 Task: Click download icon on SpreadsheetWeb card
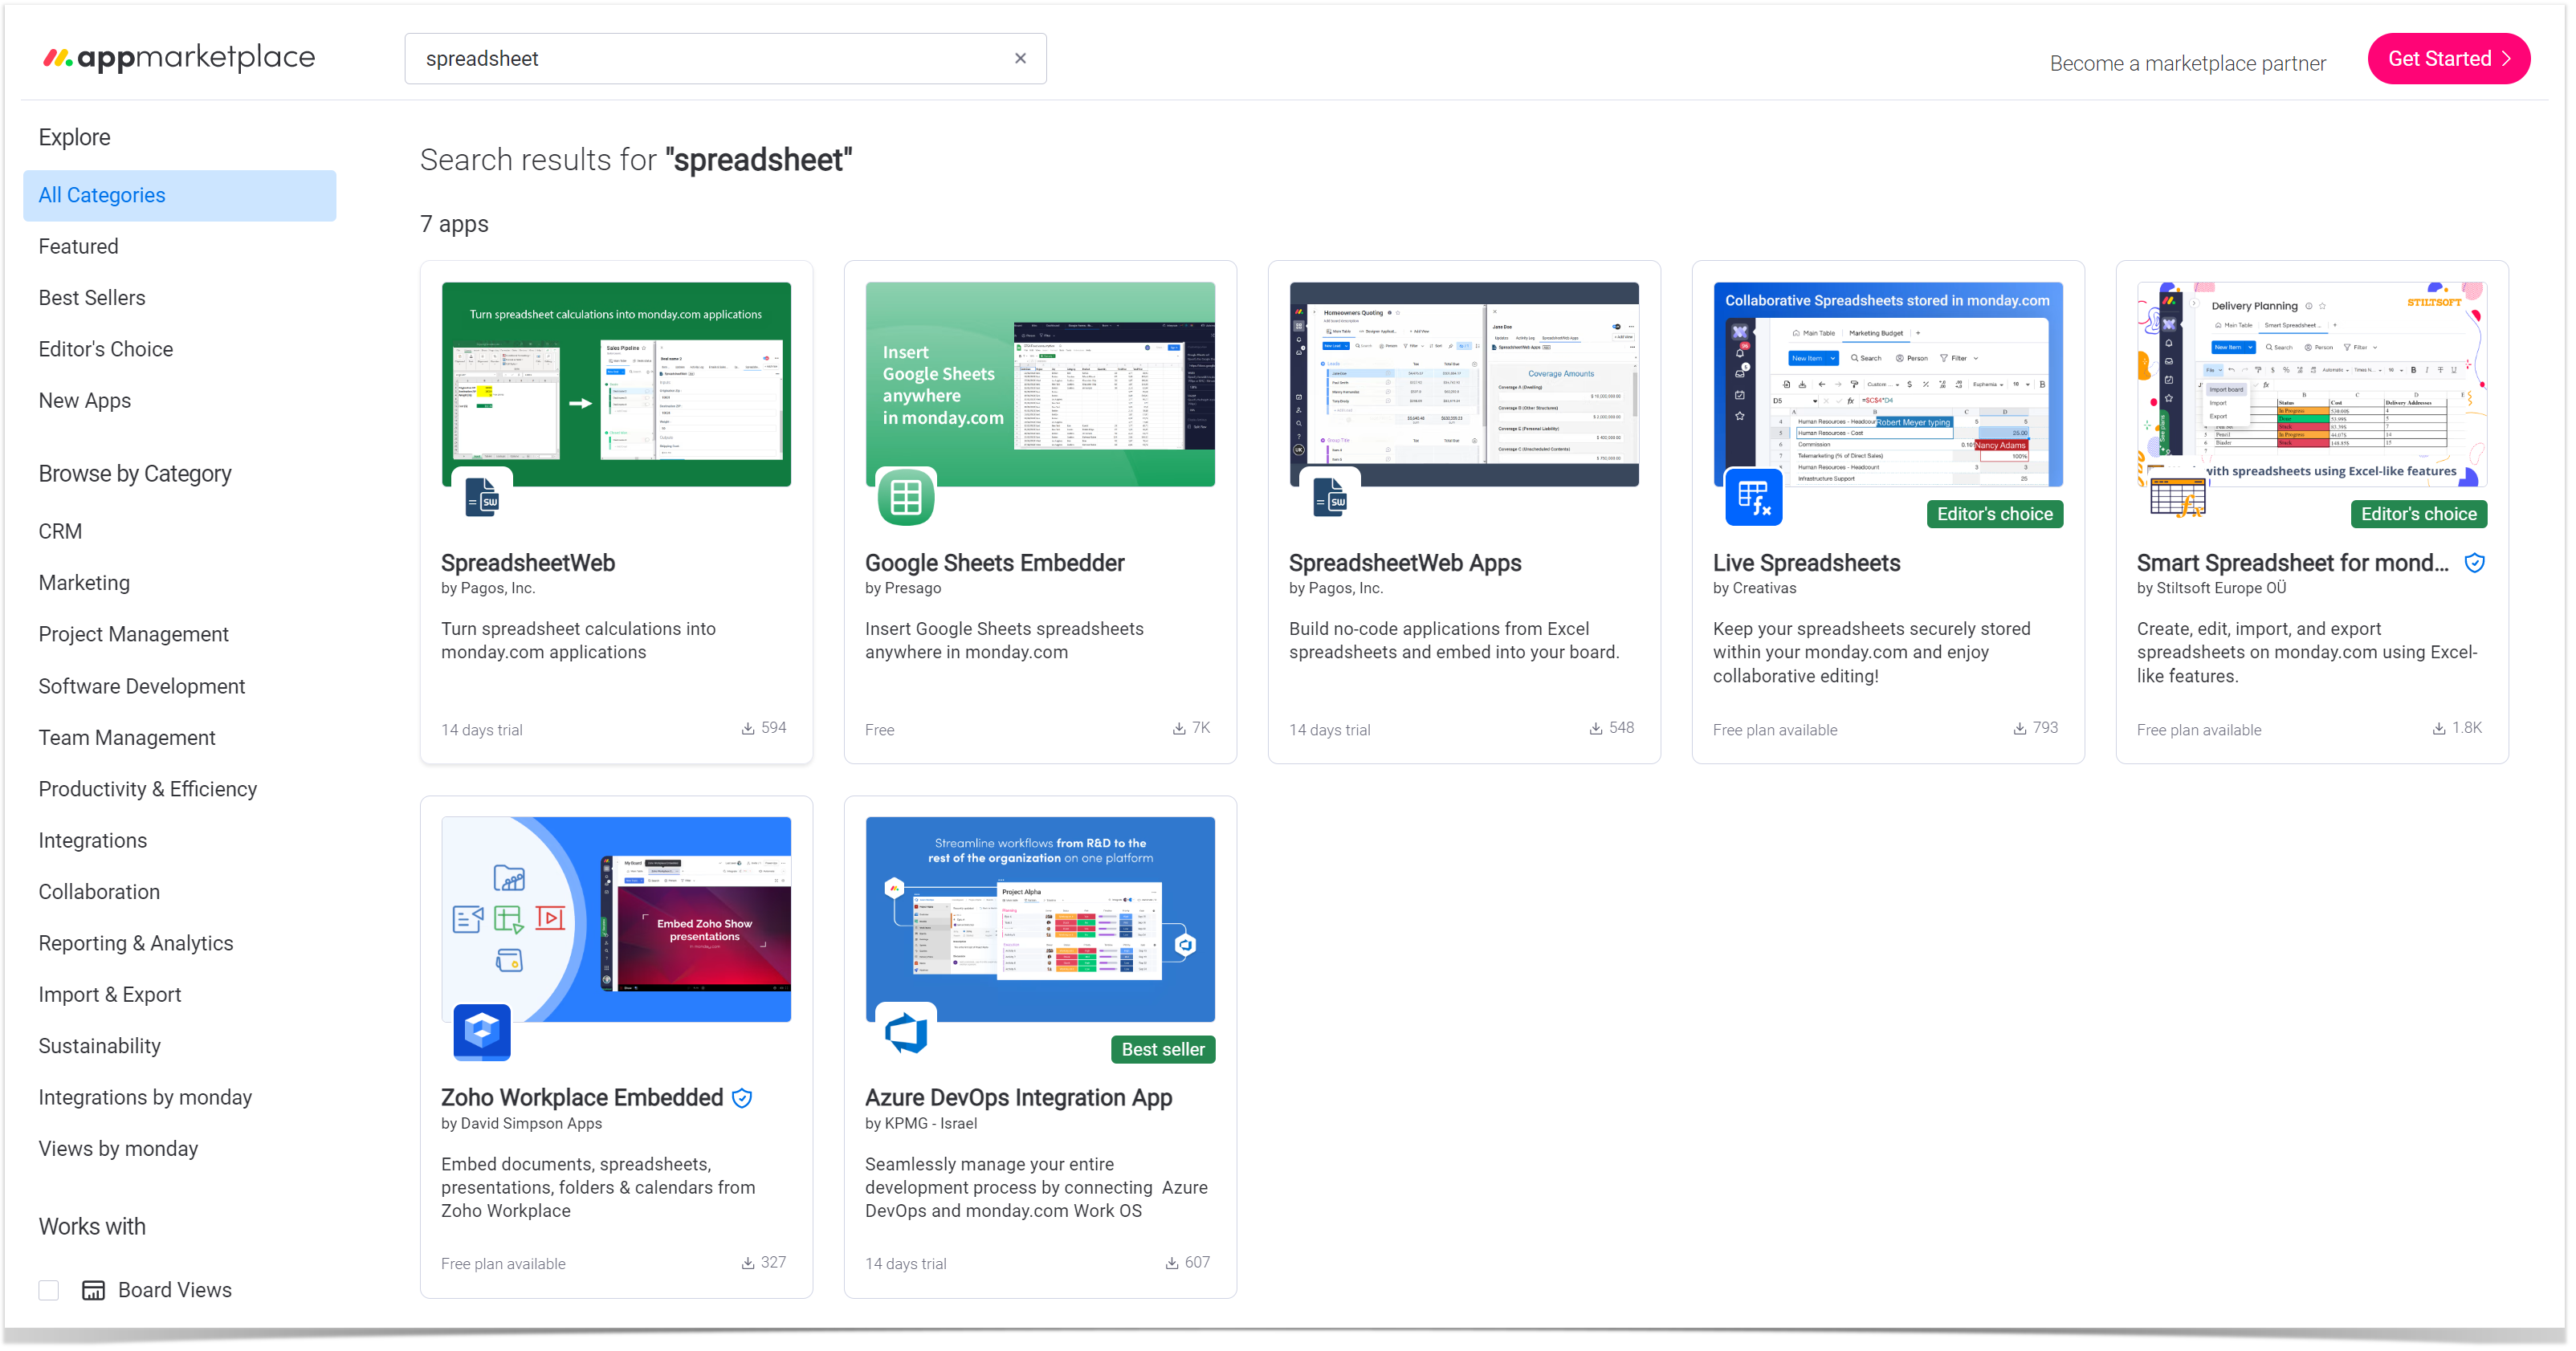(x=748, y=728)
